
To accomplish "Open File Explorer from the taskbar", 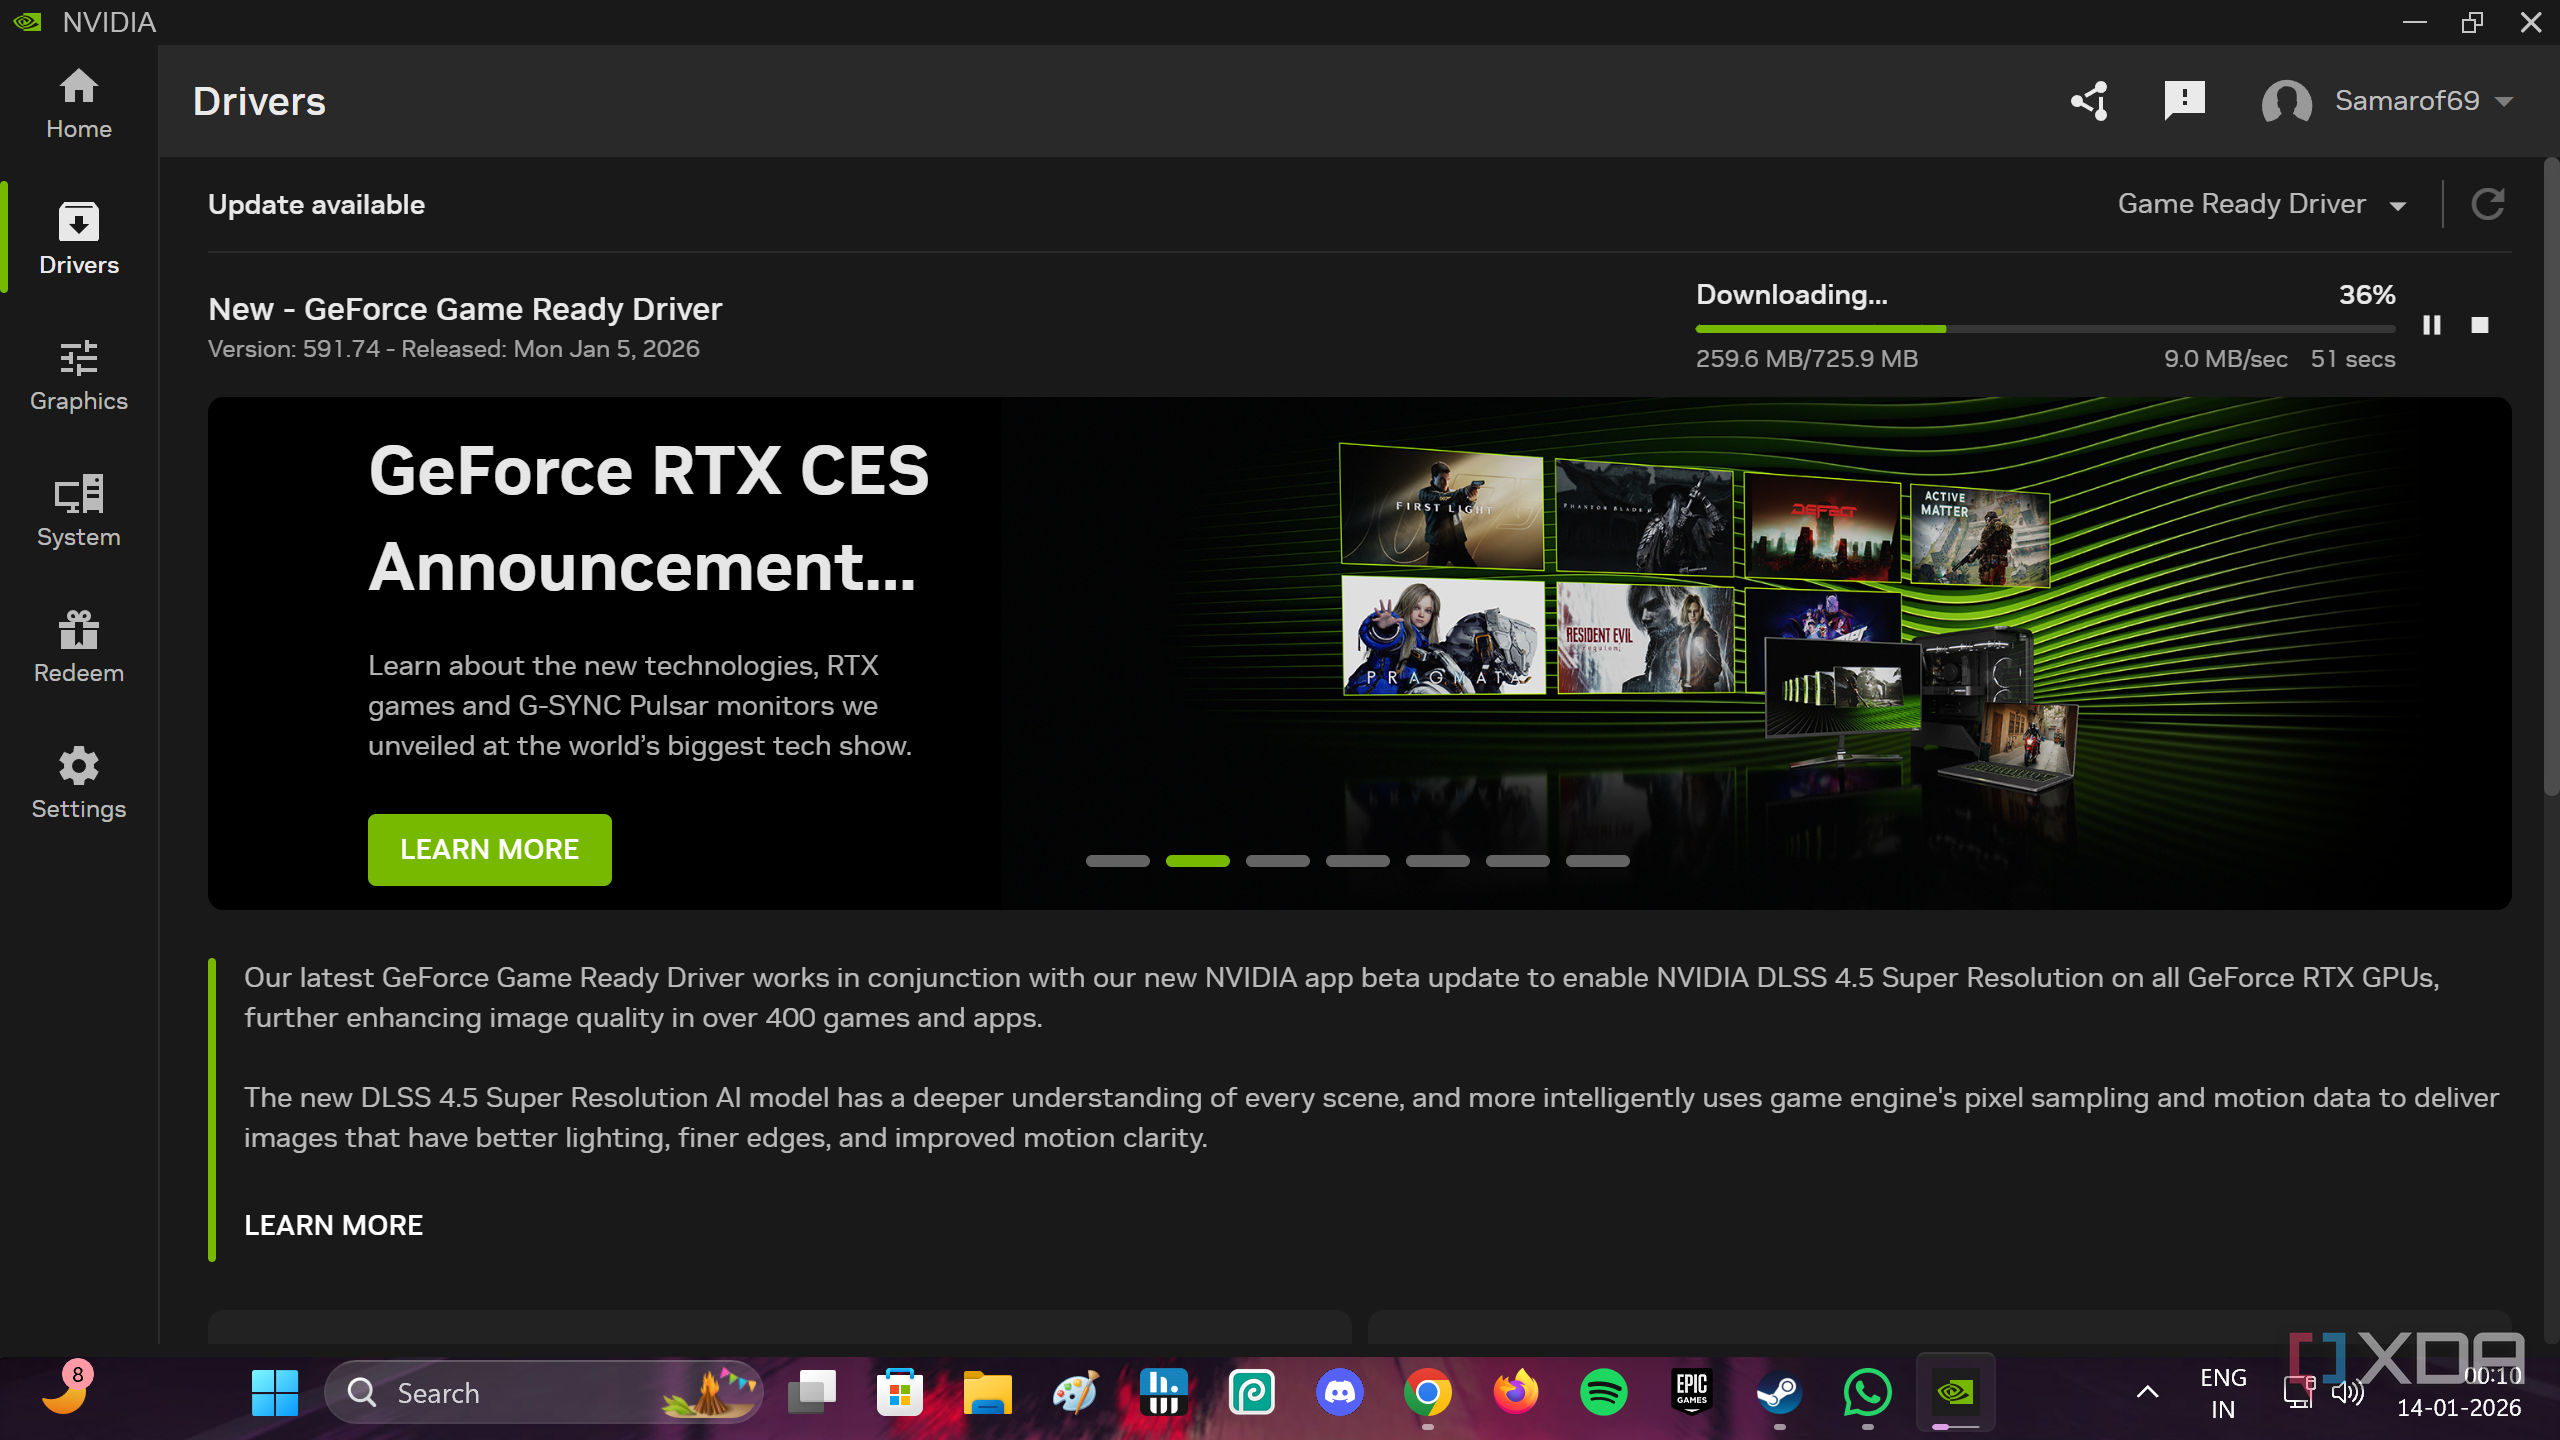I will [x=988, y=1393].
